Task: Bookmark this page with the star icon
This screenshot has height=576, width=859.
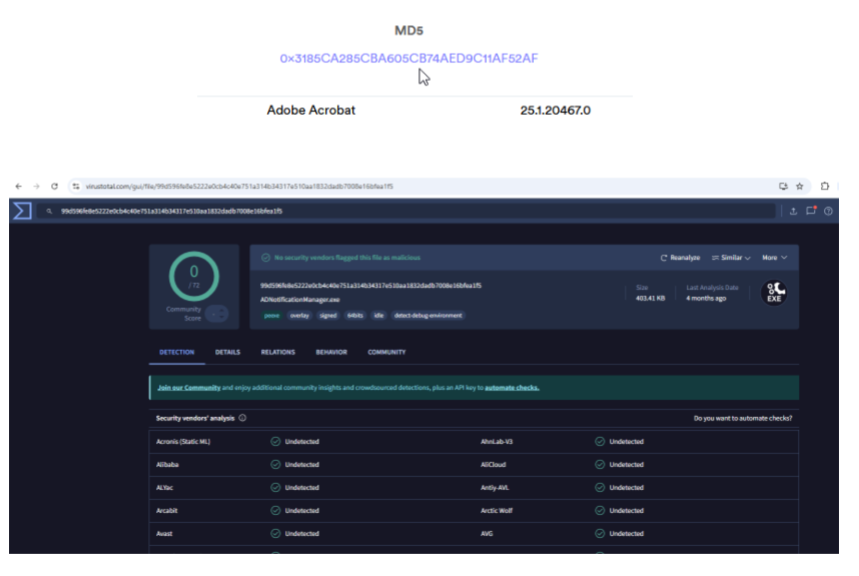Action: click(799, 186)
